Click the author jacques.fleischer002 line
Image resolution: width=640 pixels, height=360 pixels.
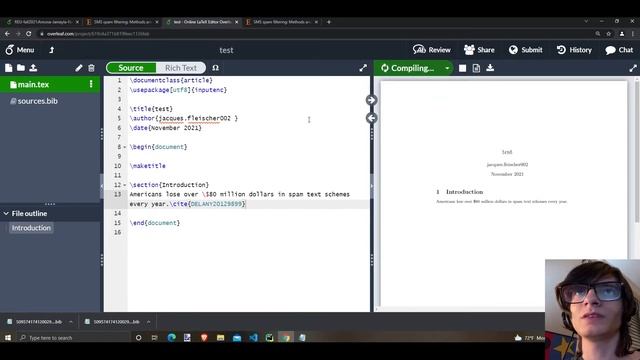point(184,118)
